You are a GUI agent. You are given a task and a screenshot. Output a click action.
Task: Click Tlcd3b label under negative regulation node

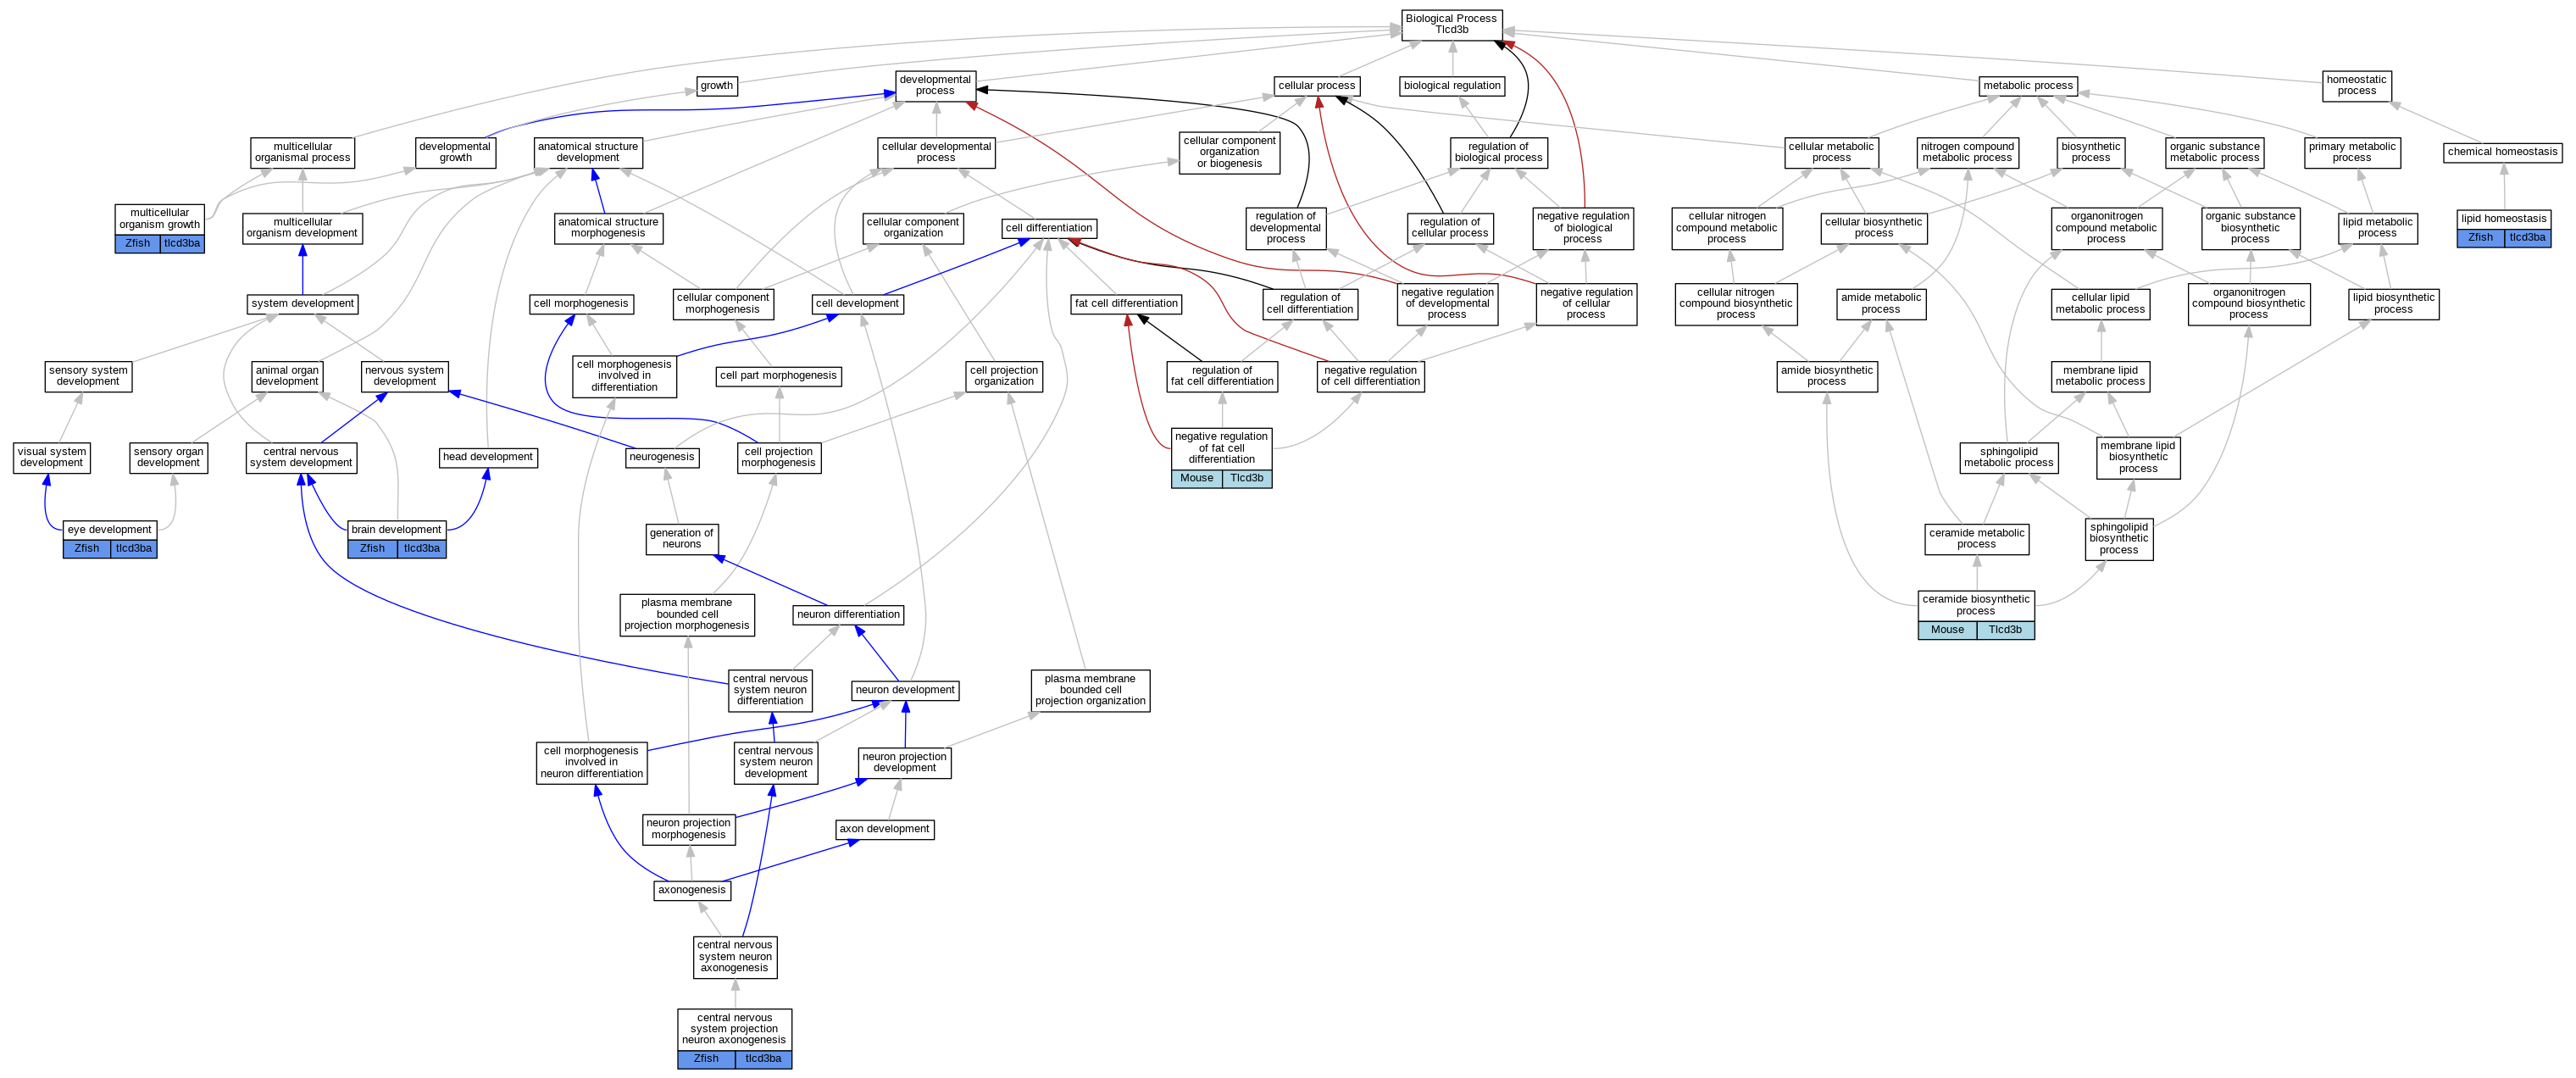click(1246, 478)
